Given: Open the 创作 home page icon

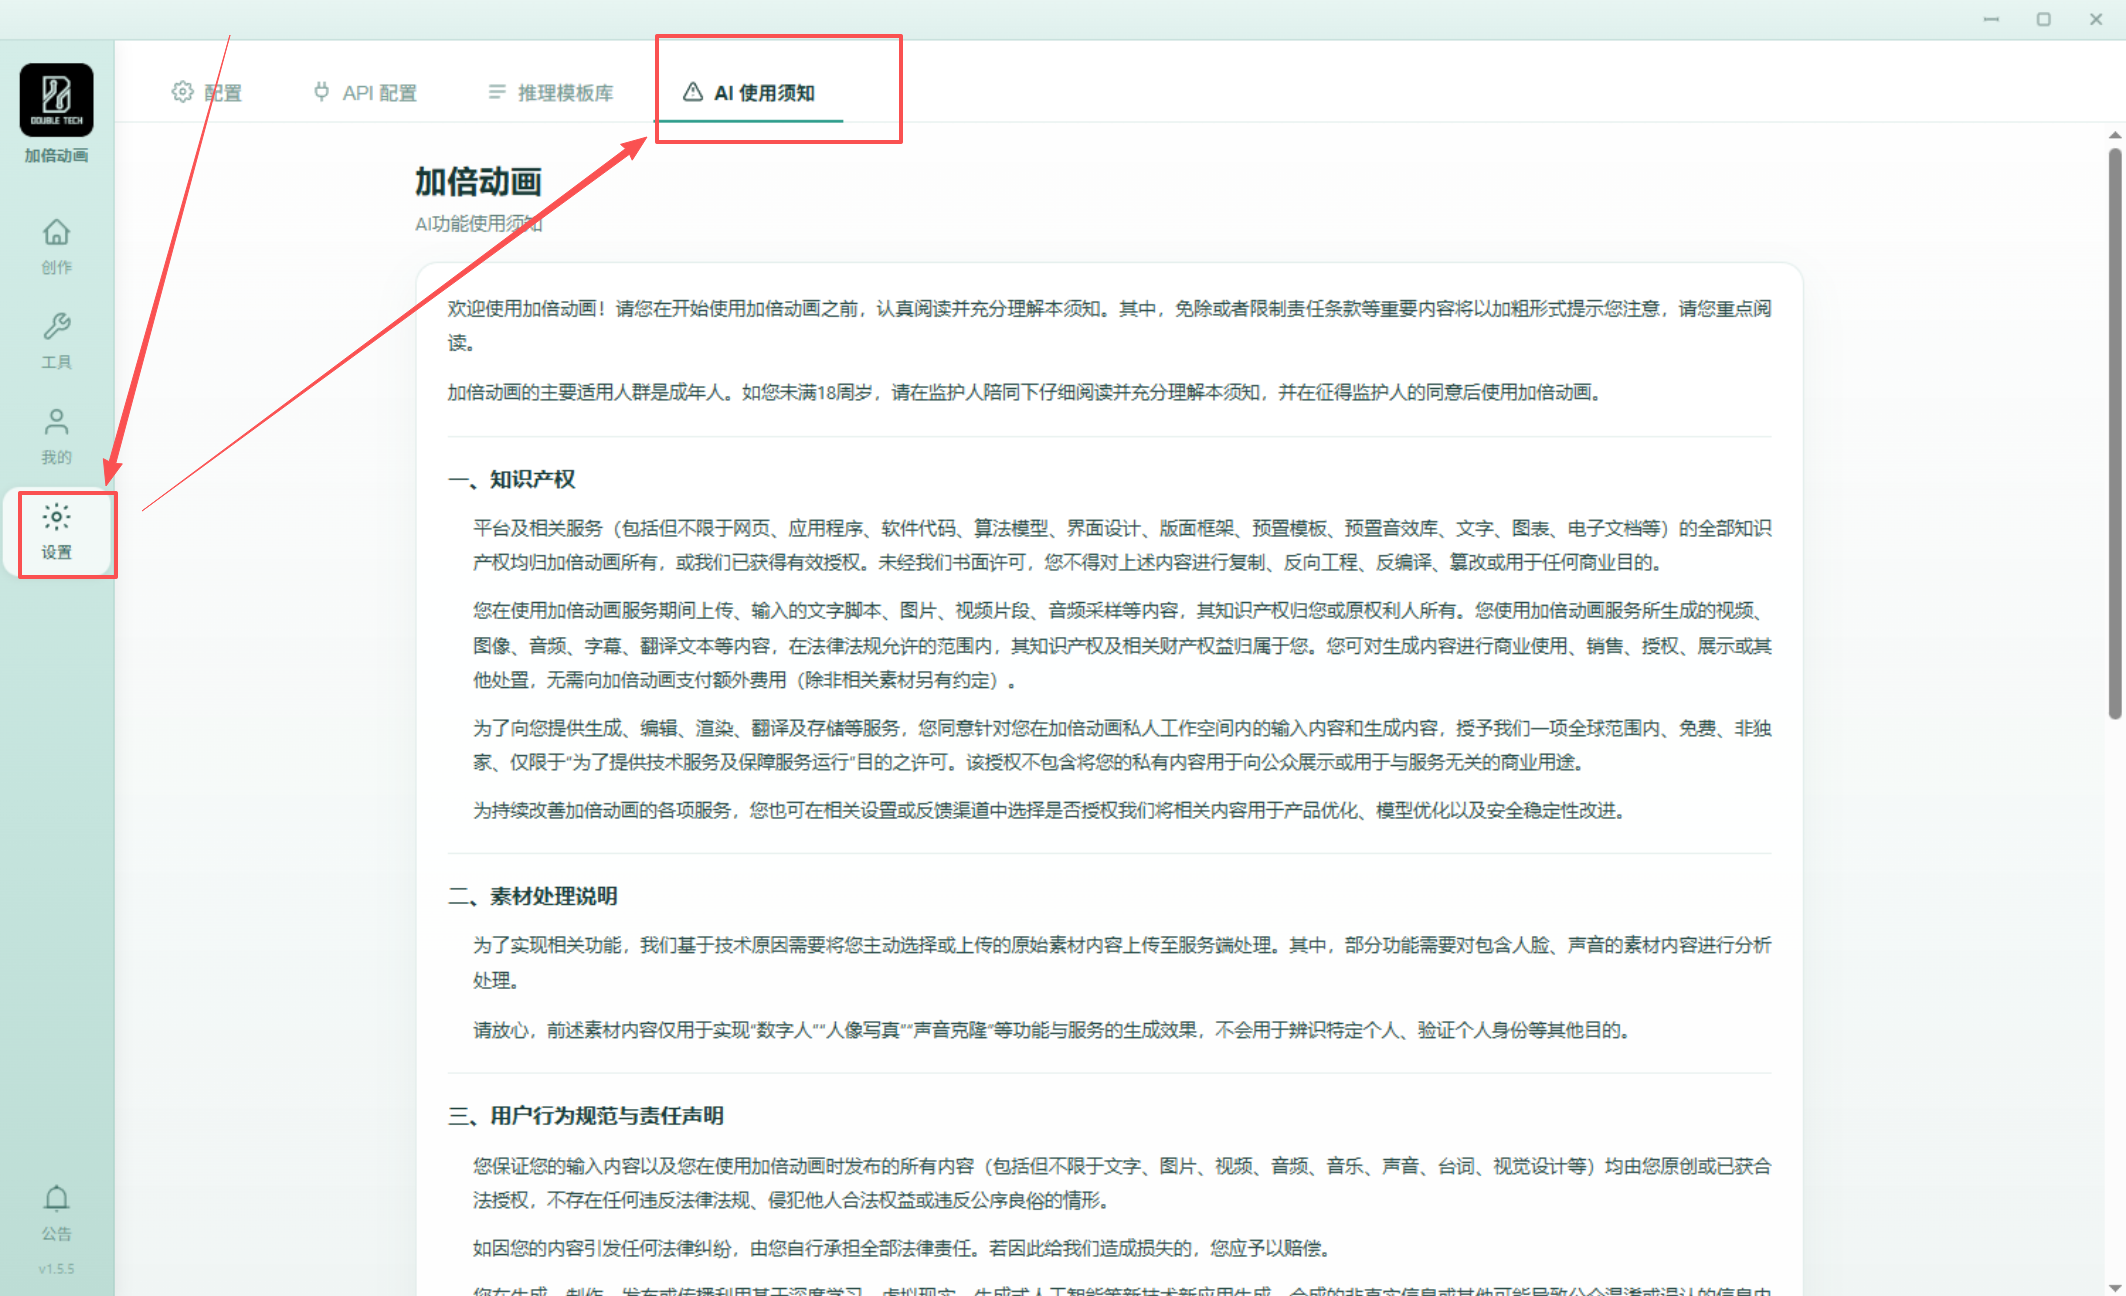Looking at the screenshot, I should click(56, 246).
